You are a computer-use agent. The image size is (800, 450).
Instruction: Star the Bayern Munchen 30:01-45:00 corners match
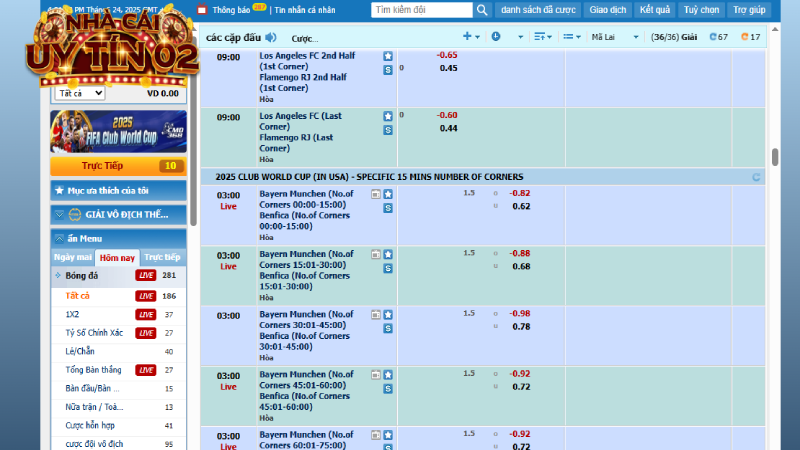point(388,314)
